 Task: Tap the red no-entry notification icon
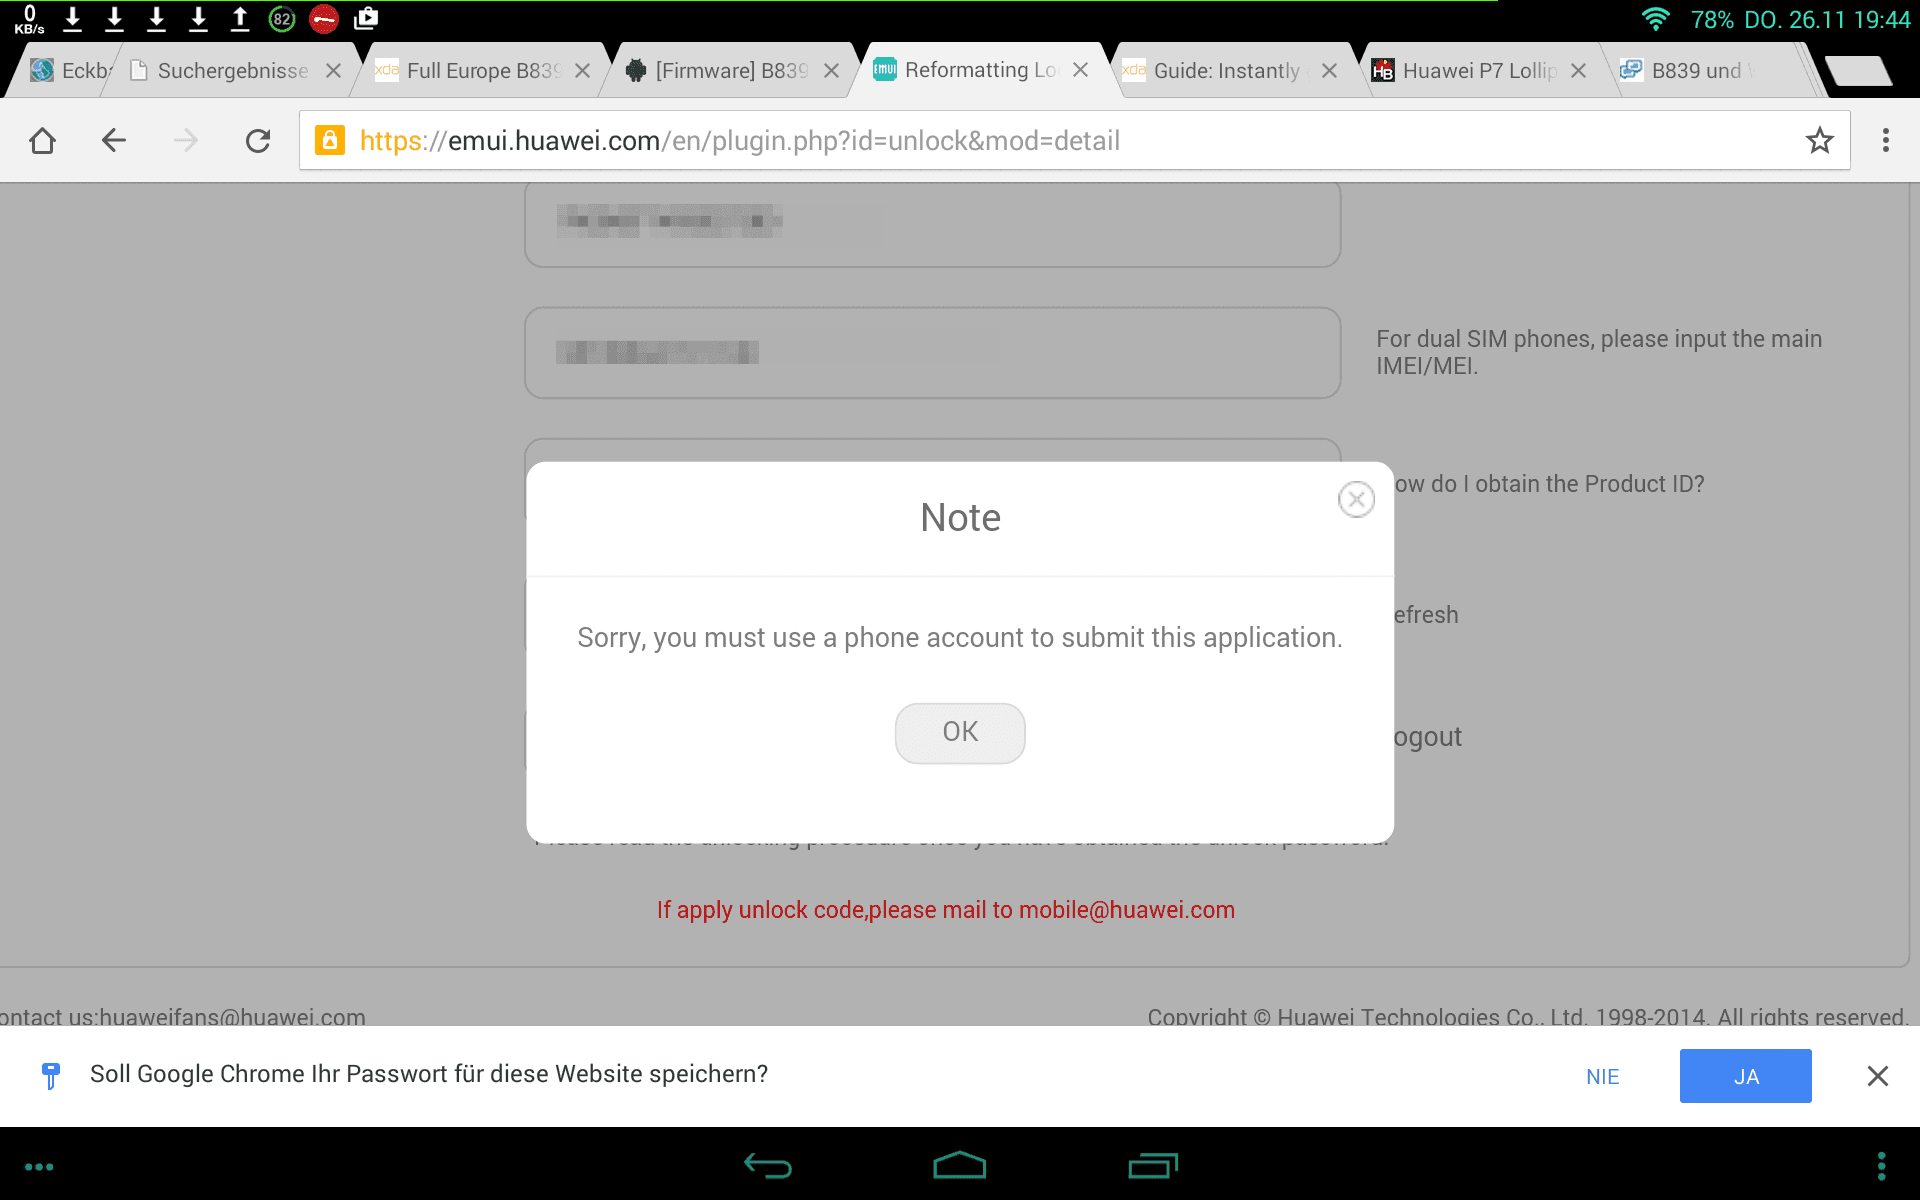tap(324, 19)
